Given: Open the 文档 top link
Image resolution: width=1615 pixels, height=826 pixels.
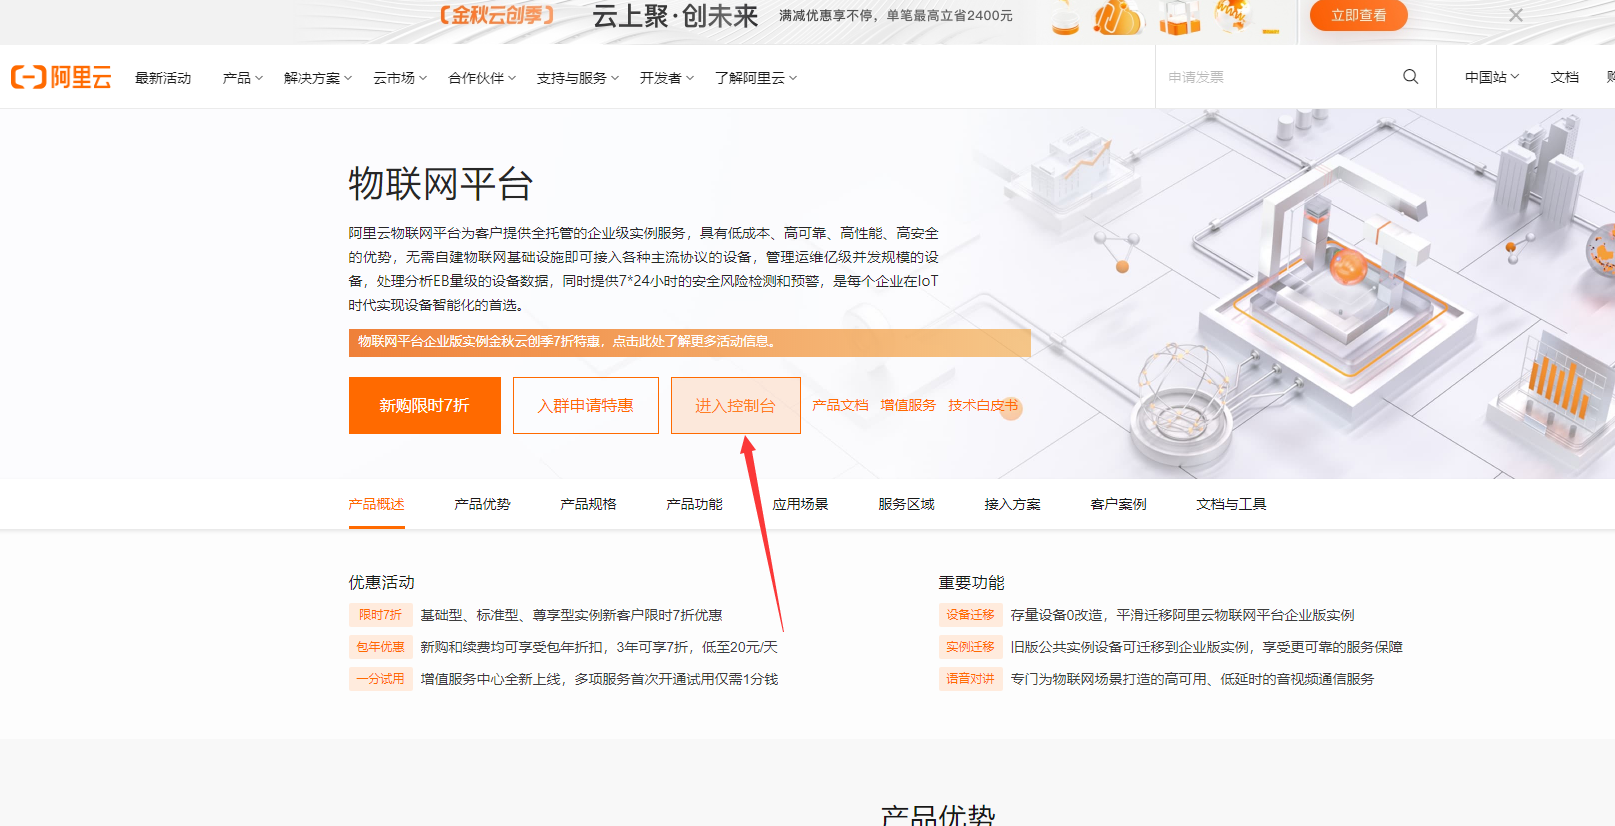Looking at the screenshot, I should click(x=1564, y=77).
